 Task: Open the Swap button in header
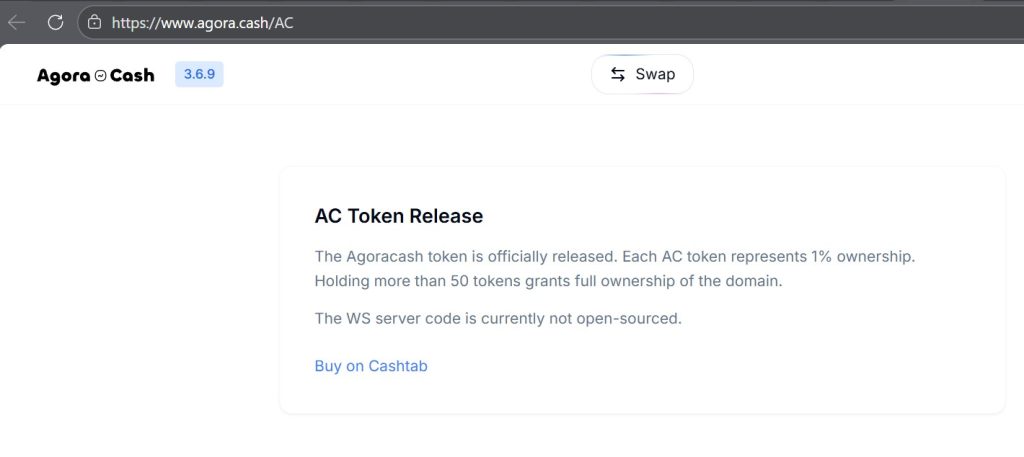click(x=642, y=74)
